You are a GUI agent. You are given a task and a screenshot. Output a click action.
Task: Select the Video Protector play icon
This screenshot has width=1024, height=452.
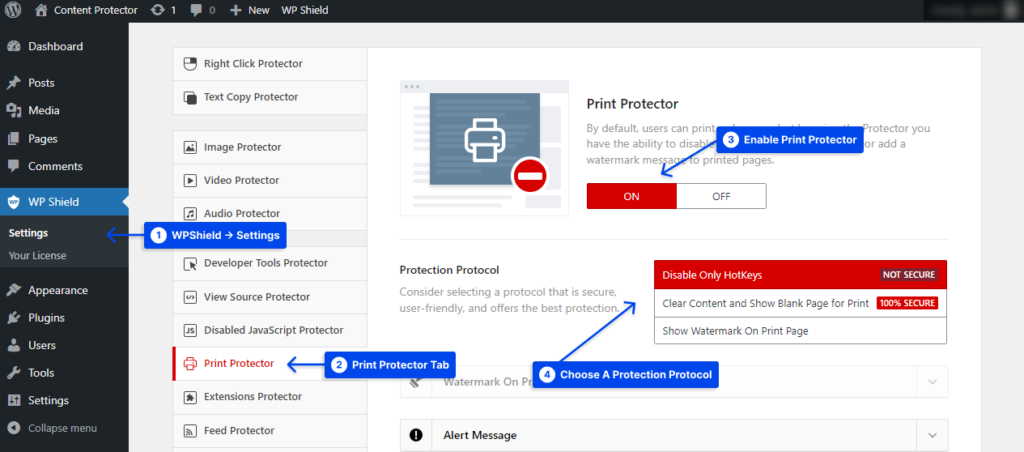coord(190,181)
